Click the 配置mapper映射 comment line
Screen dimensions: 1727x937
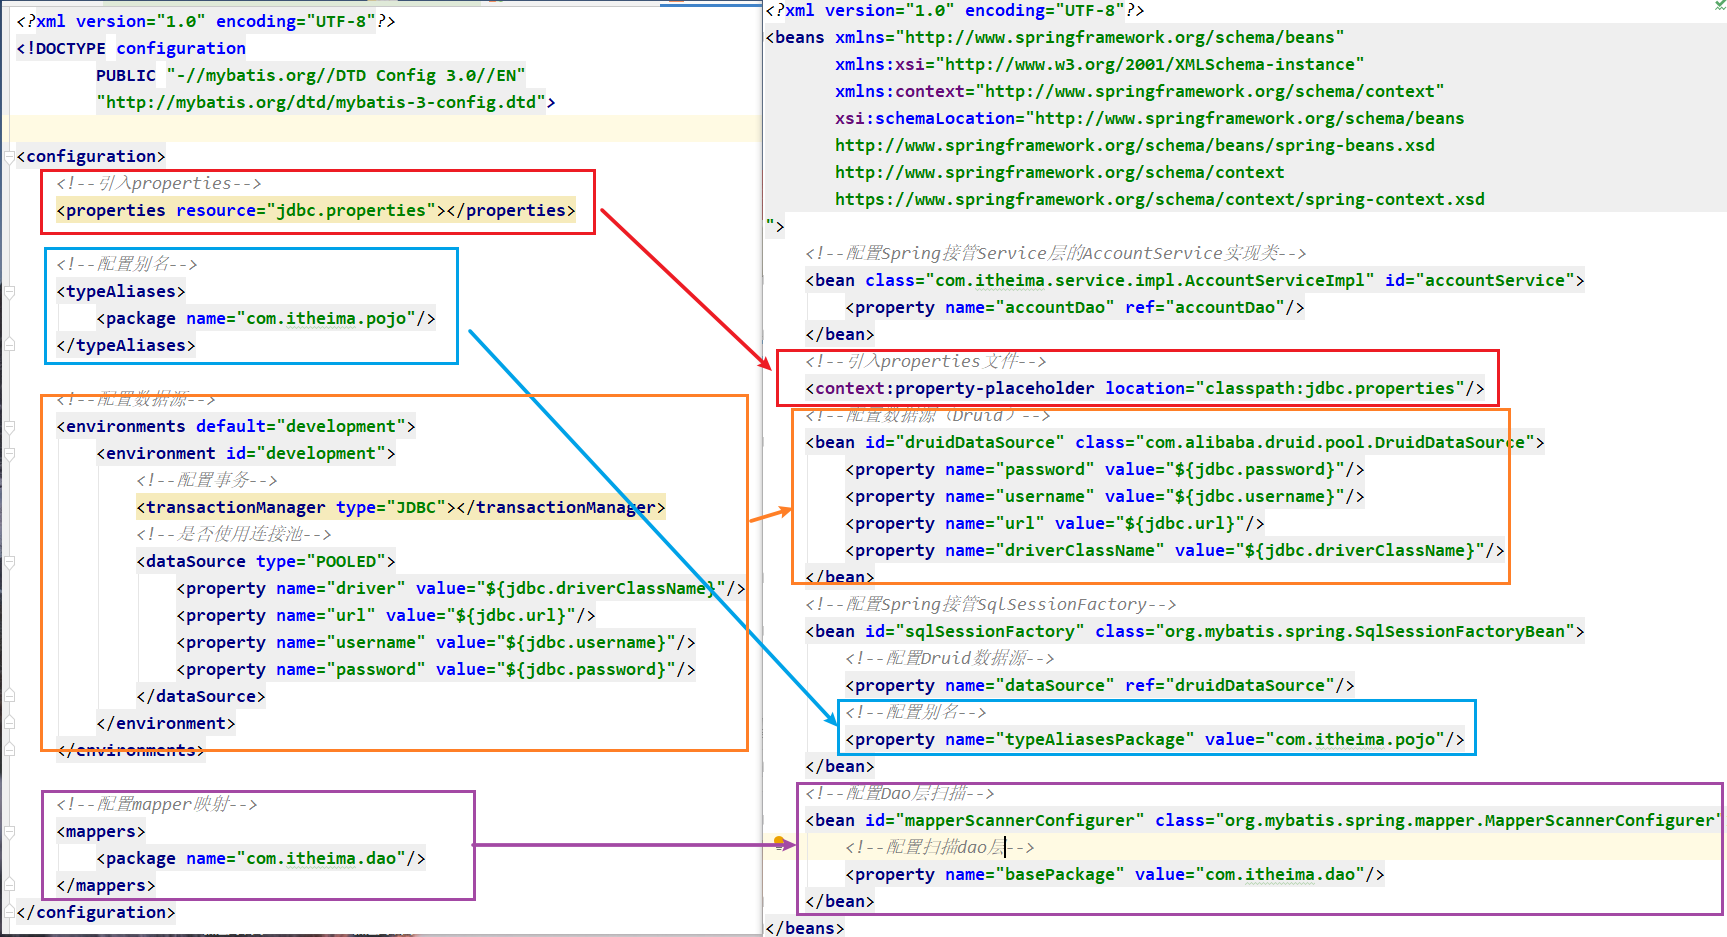click(157, 804)
